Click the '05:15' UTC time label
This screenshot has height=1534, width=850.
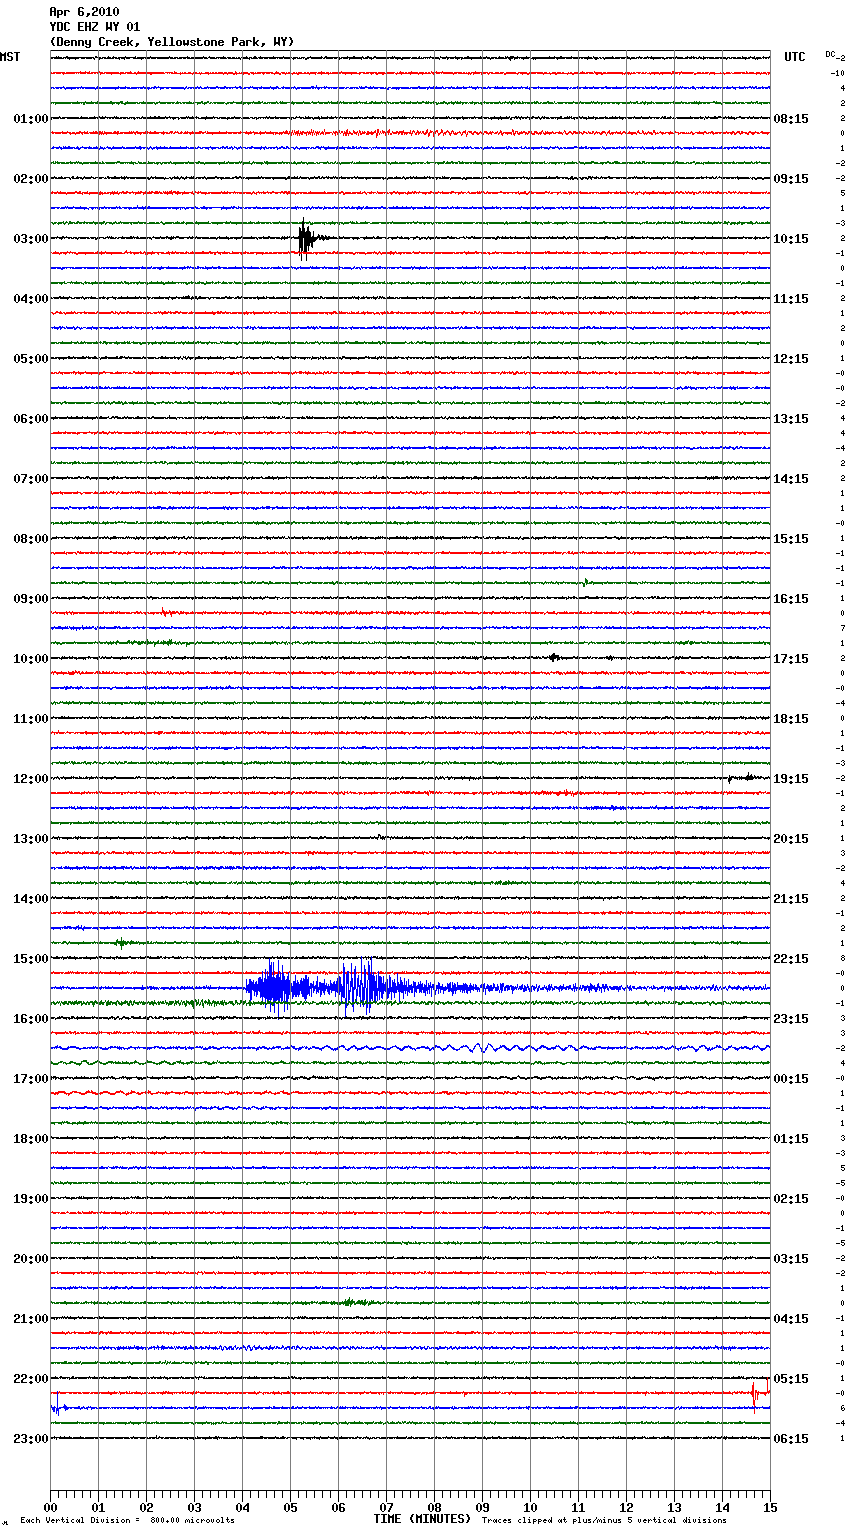(x=791, y=1379)
